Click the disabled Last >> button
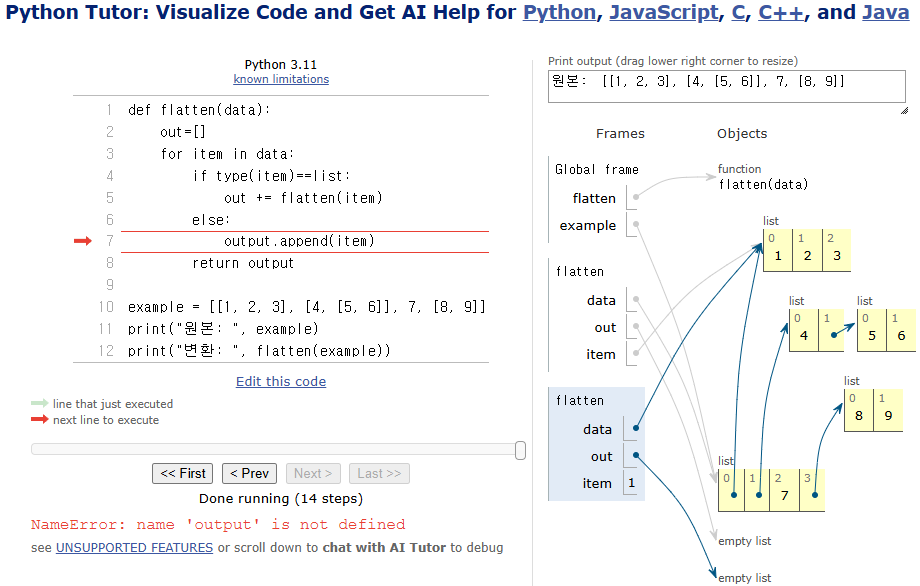The image size is (920, 586). pos(379,473)
